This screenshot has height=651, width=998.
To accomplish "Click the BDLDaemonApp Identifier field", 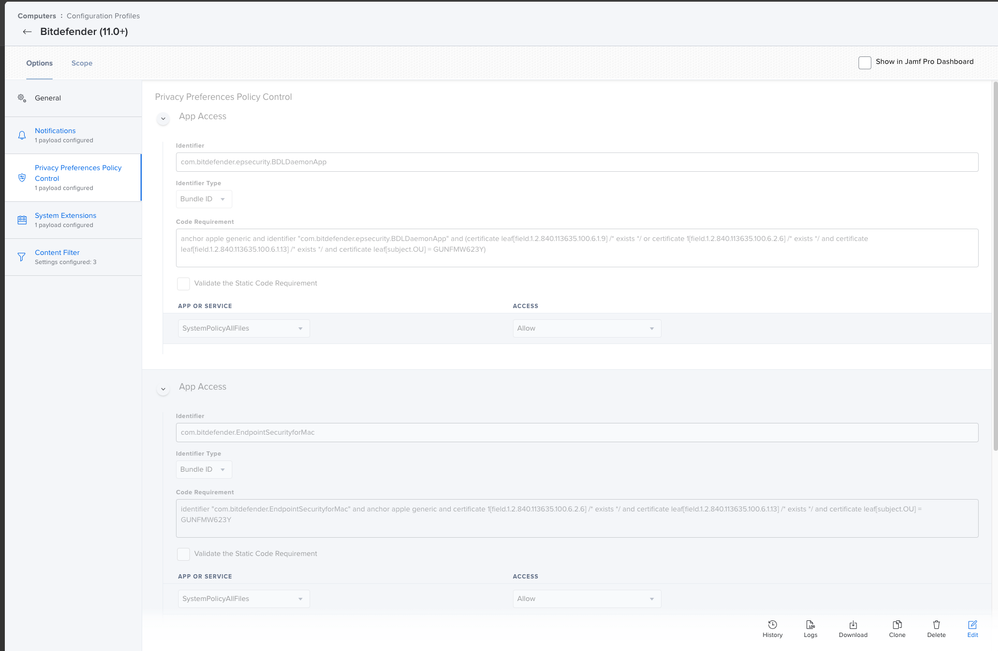I will pyautogui.click(x=577, y=162).
